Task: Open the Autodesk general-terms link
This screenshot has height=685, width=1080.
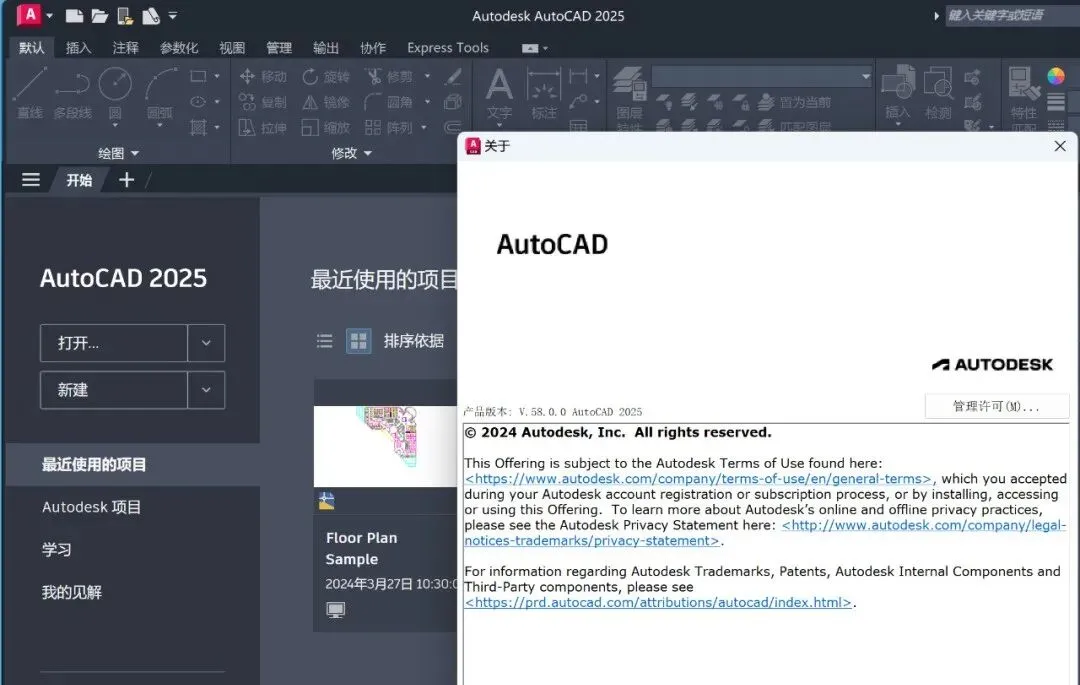Action: (x=699, y=478)
